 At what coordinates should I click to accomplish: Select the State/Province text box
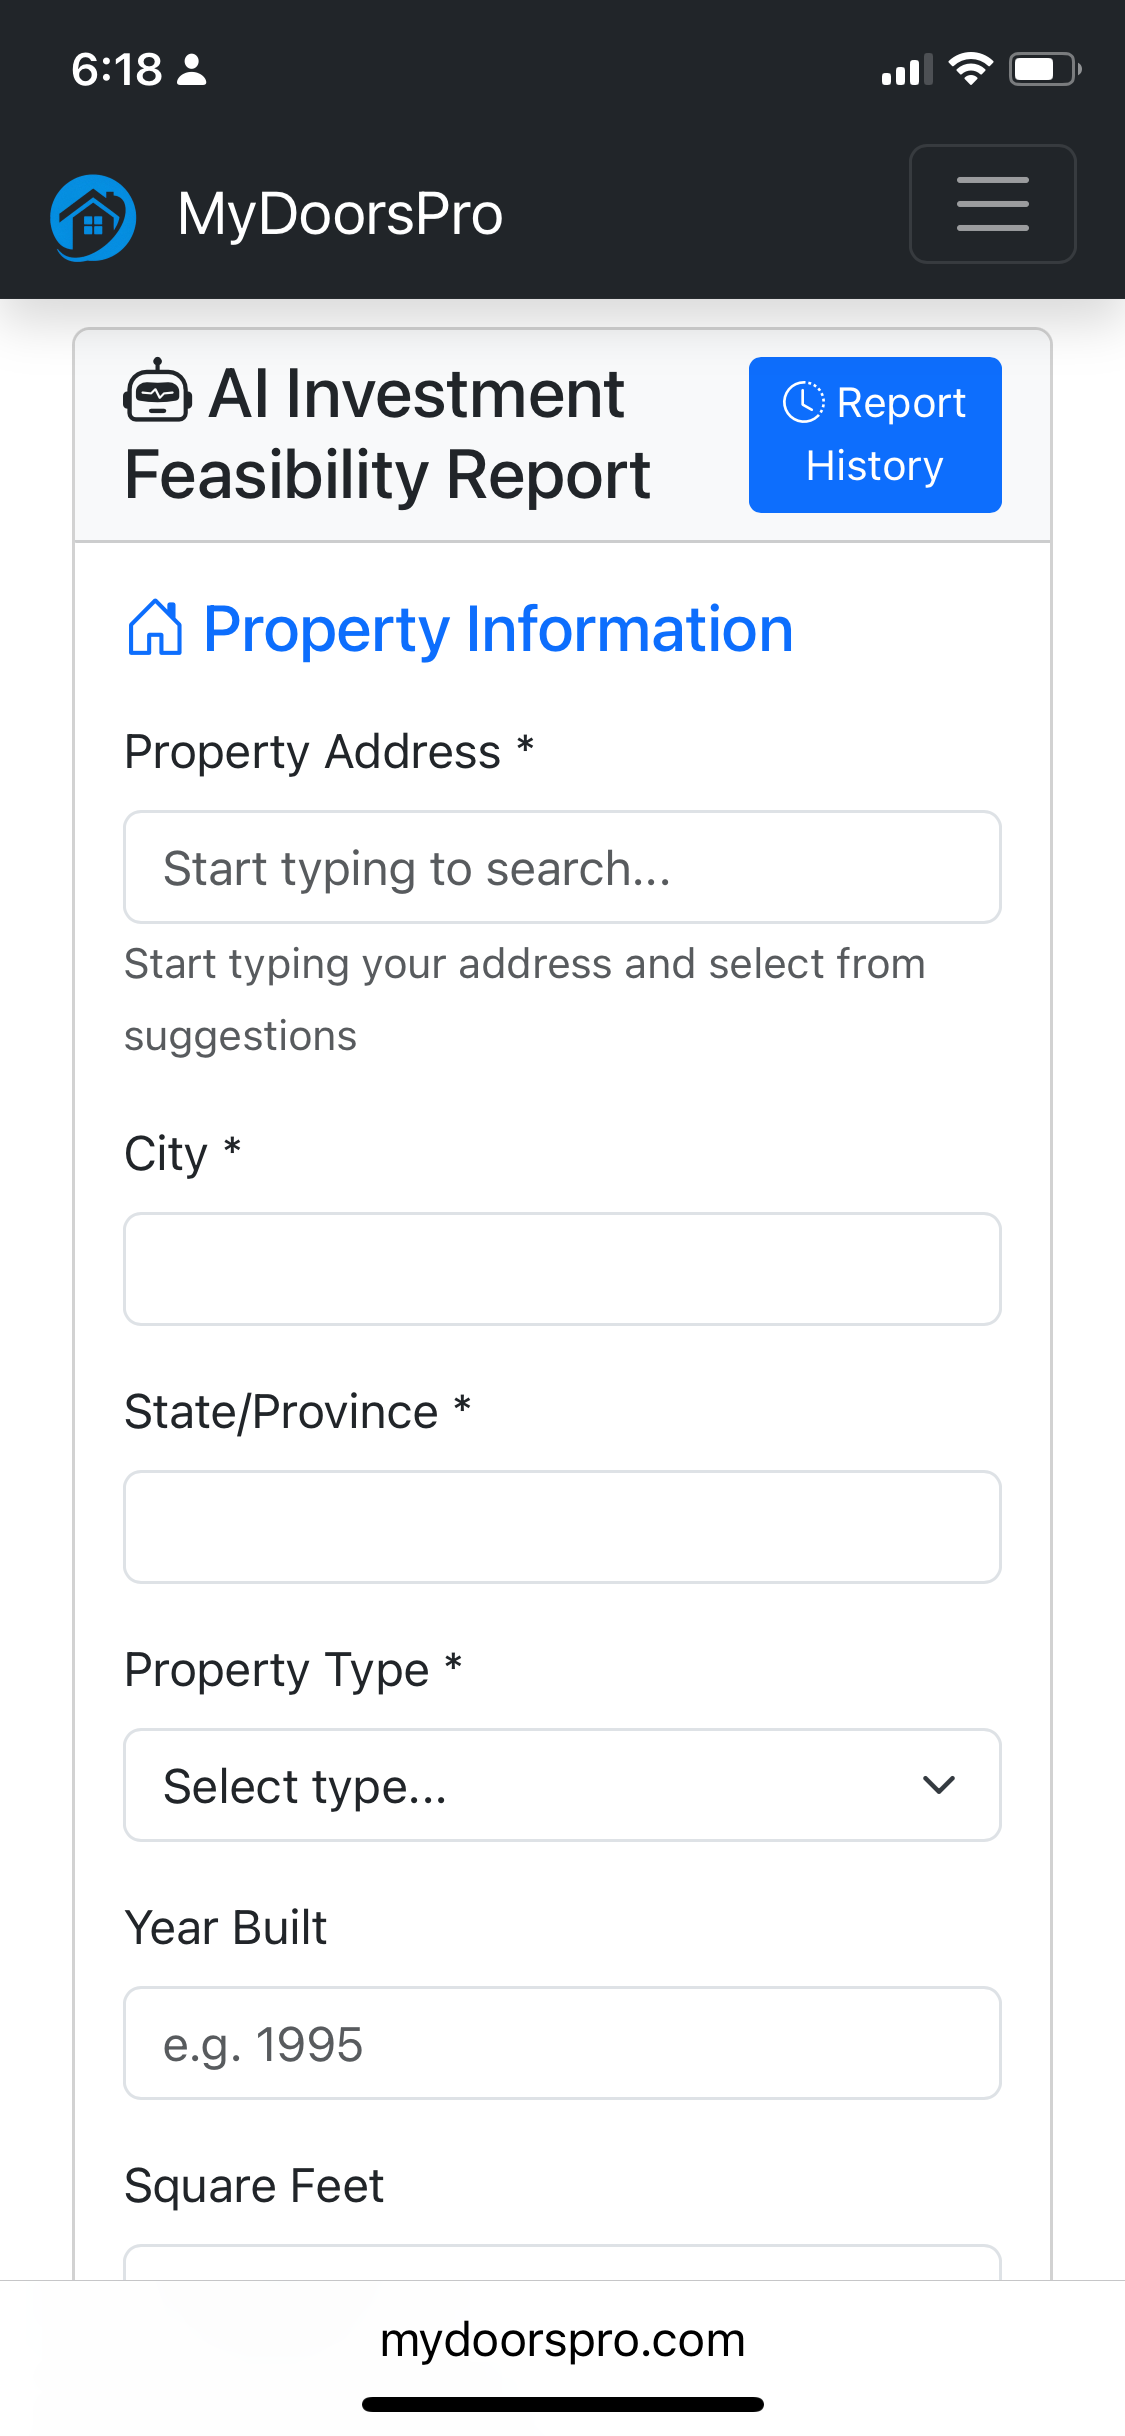[x=562, y=1527]
